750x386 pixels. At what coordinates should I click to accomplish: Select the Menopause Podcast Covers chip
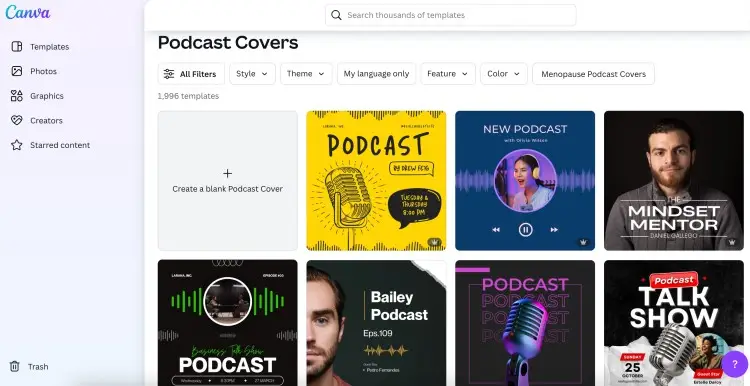click(x=593, y=74)
